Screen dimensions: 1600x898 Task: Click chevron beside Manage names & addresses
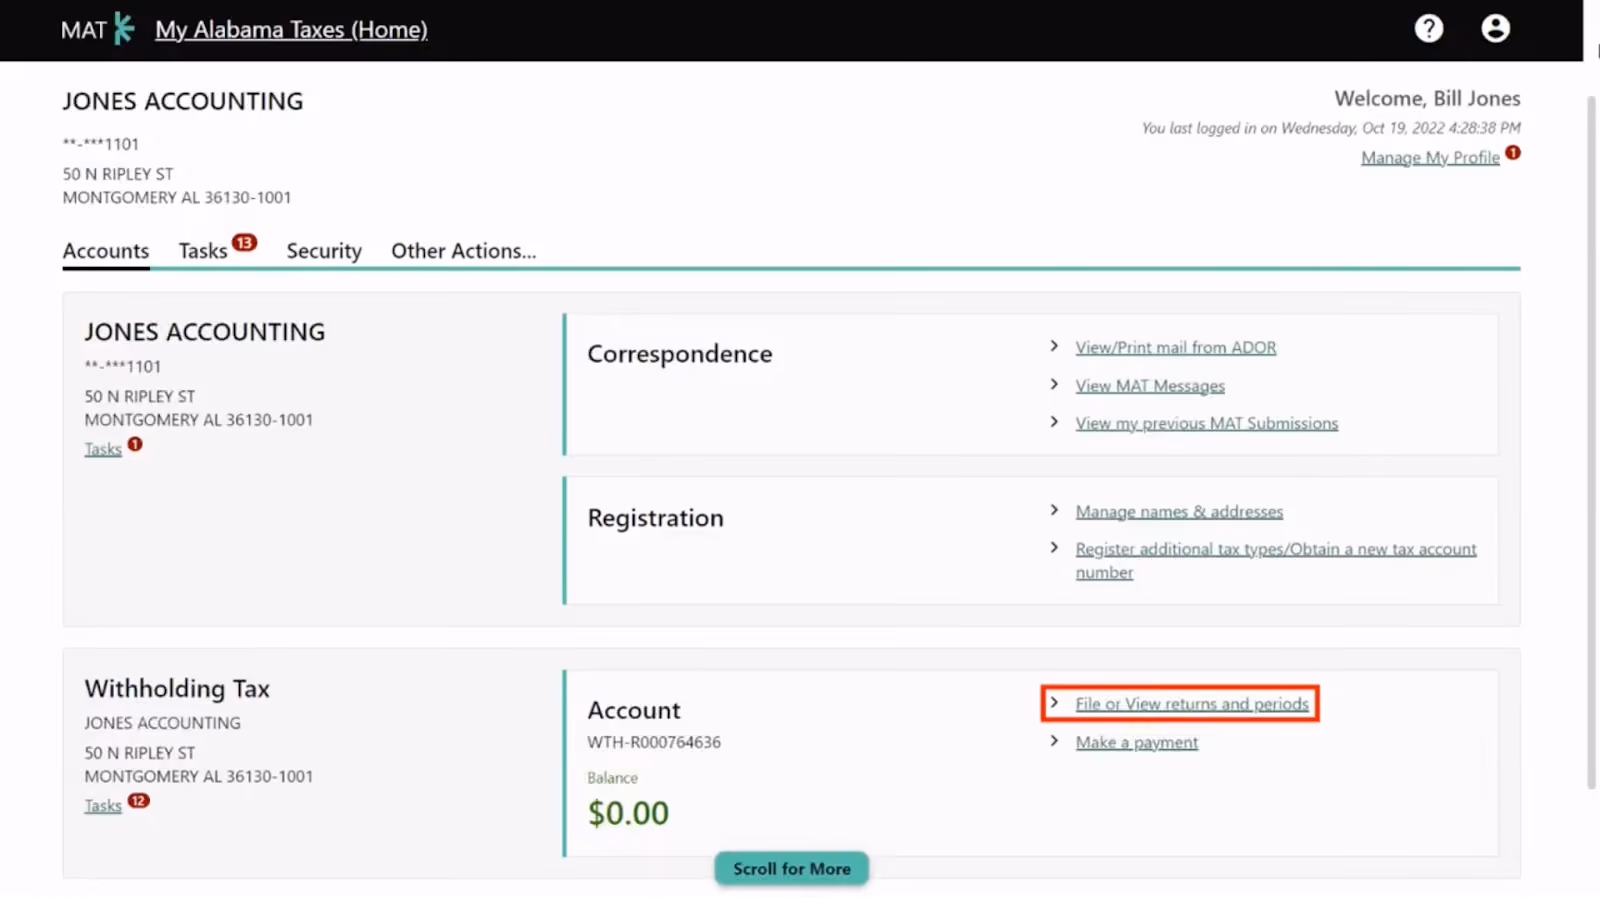pyautogui.click(x=1054, y=510)
